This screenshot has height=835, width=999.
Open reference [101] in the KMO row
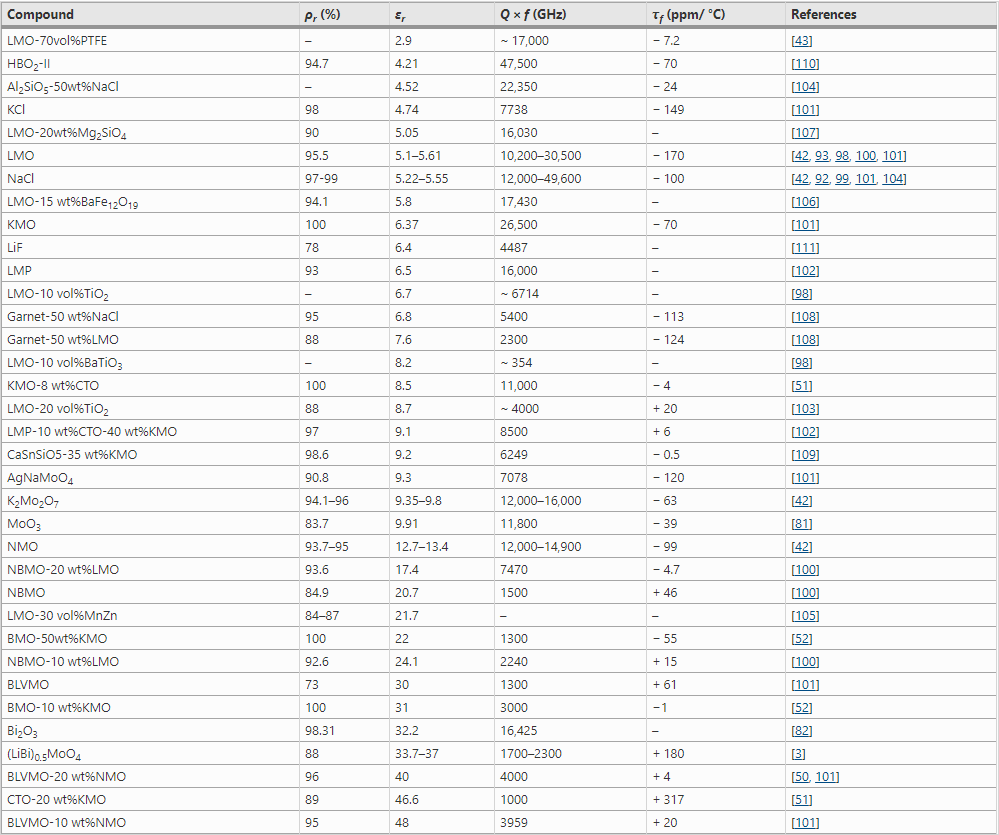pyautogui.click(x=805, y=224)
